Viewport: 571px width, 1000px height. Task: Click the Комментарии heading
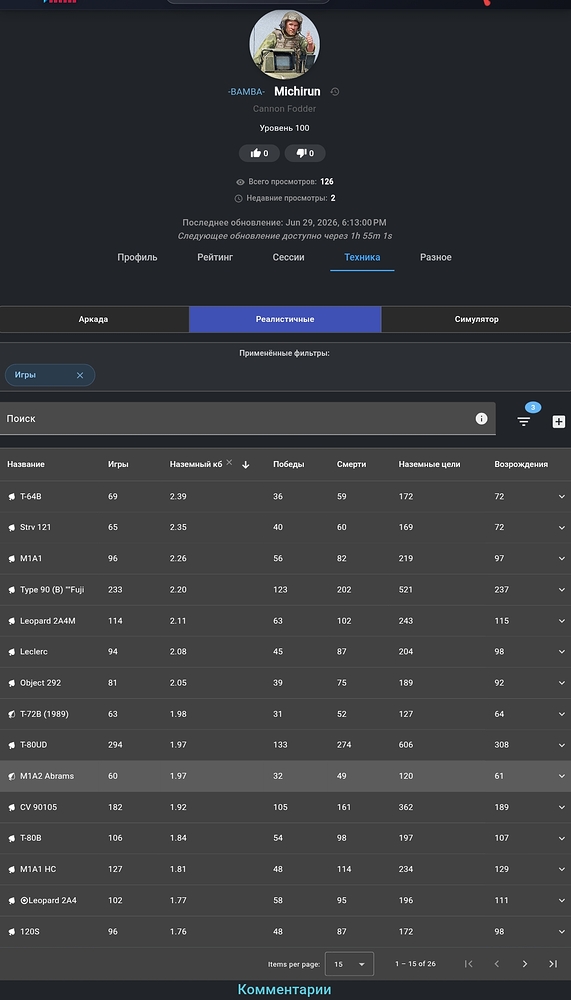(285, 990)
